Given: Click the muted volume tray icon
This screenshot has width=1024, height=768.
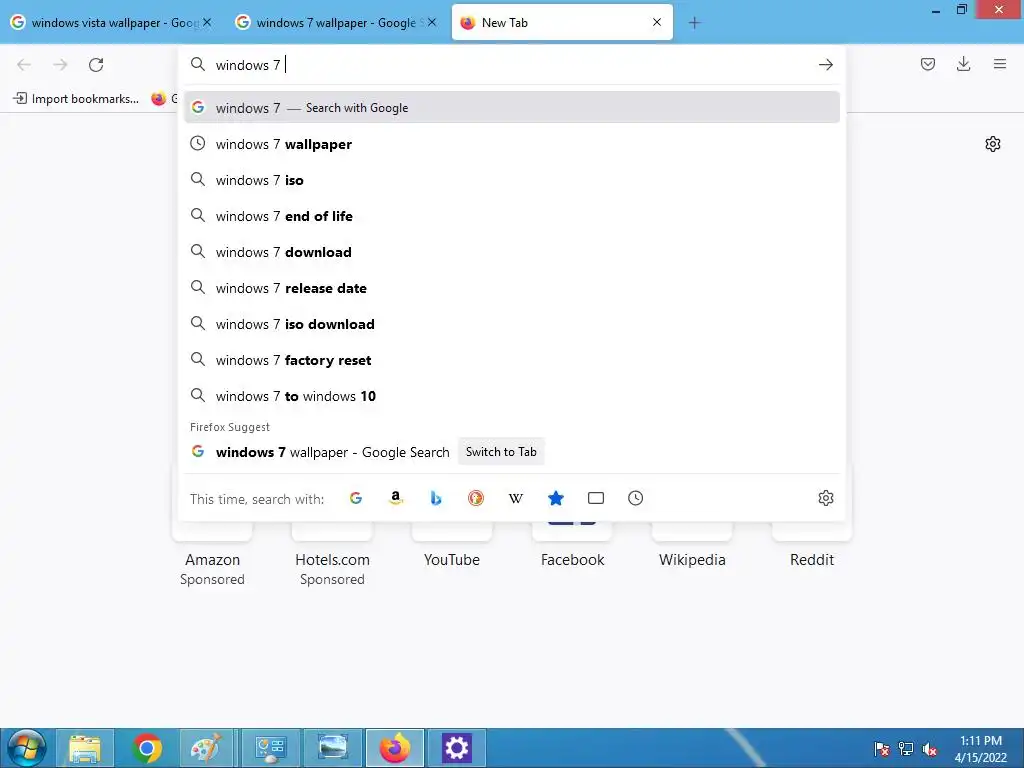Looking at the screenshot, I should (929, 748).
